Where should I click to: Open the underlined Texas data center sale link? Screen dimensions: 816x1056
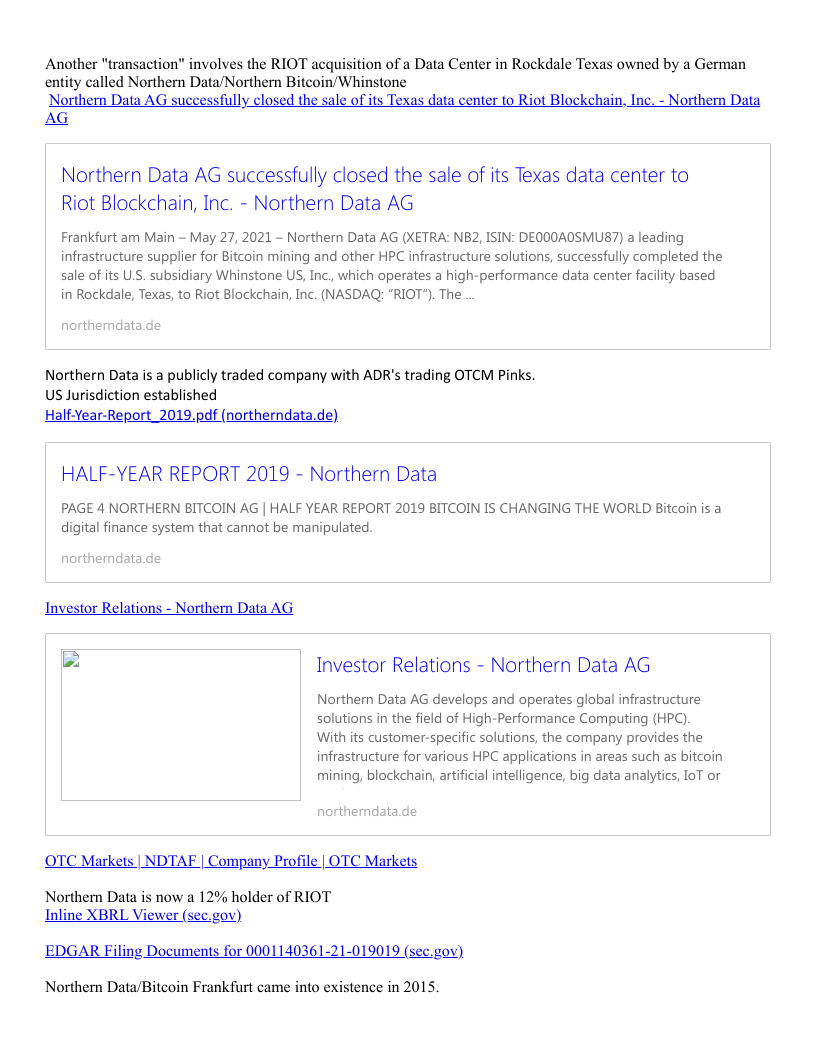(x=404, y=100)
